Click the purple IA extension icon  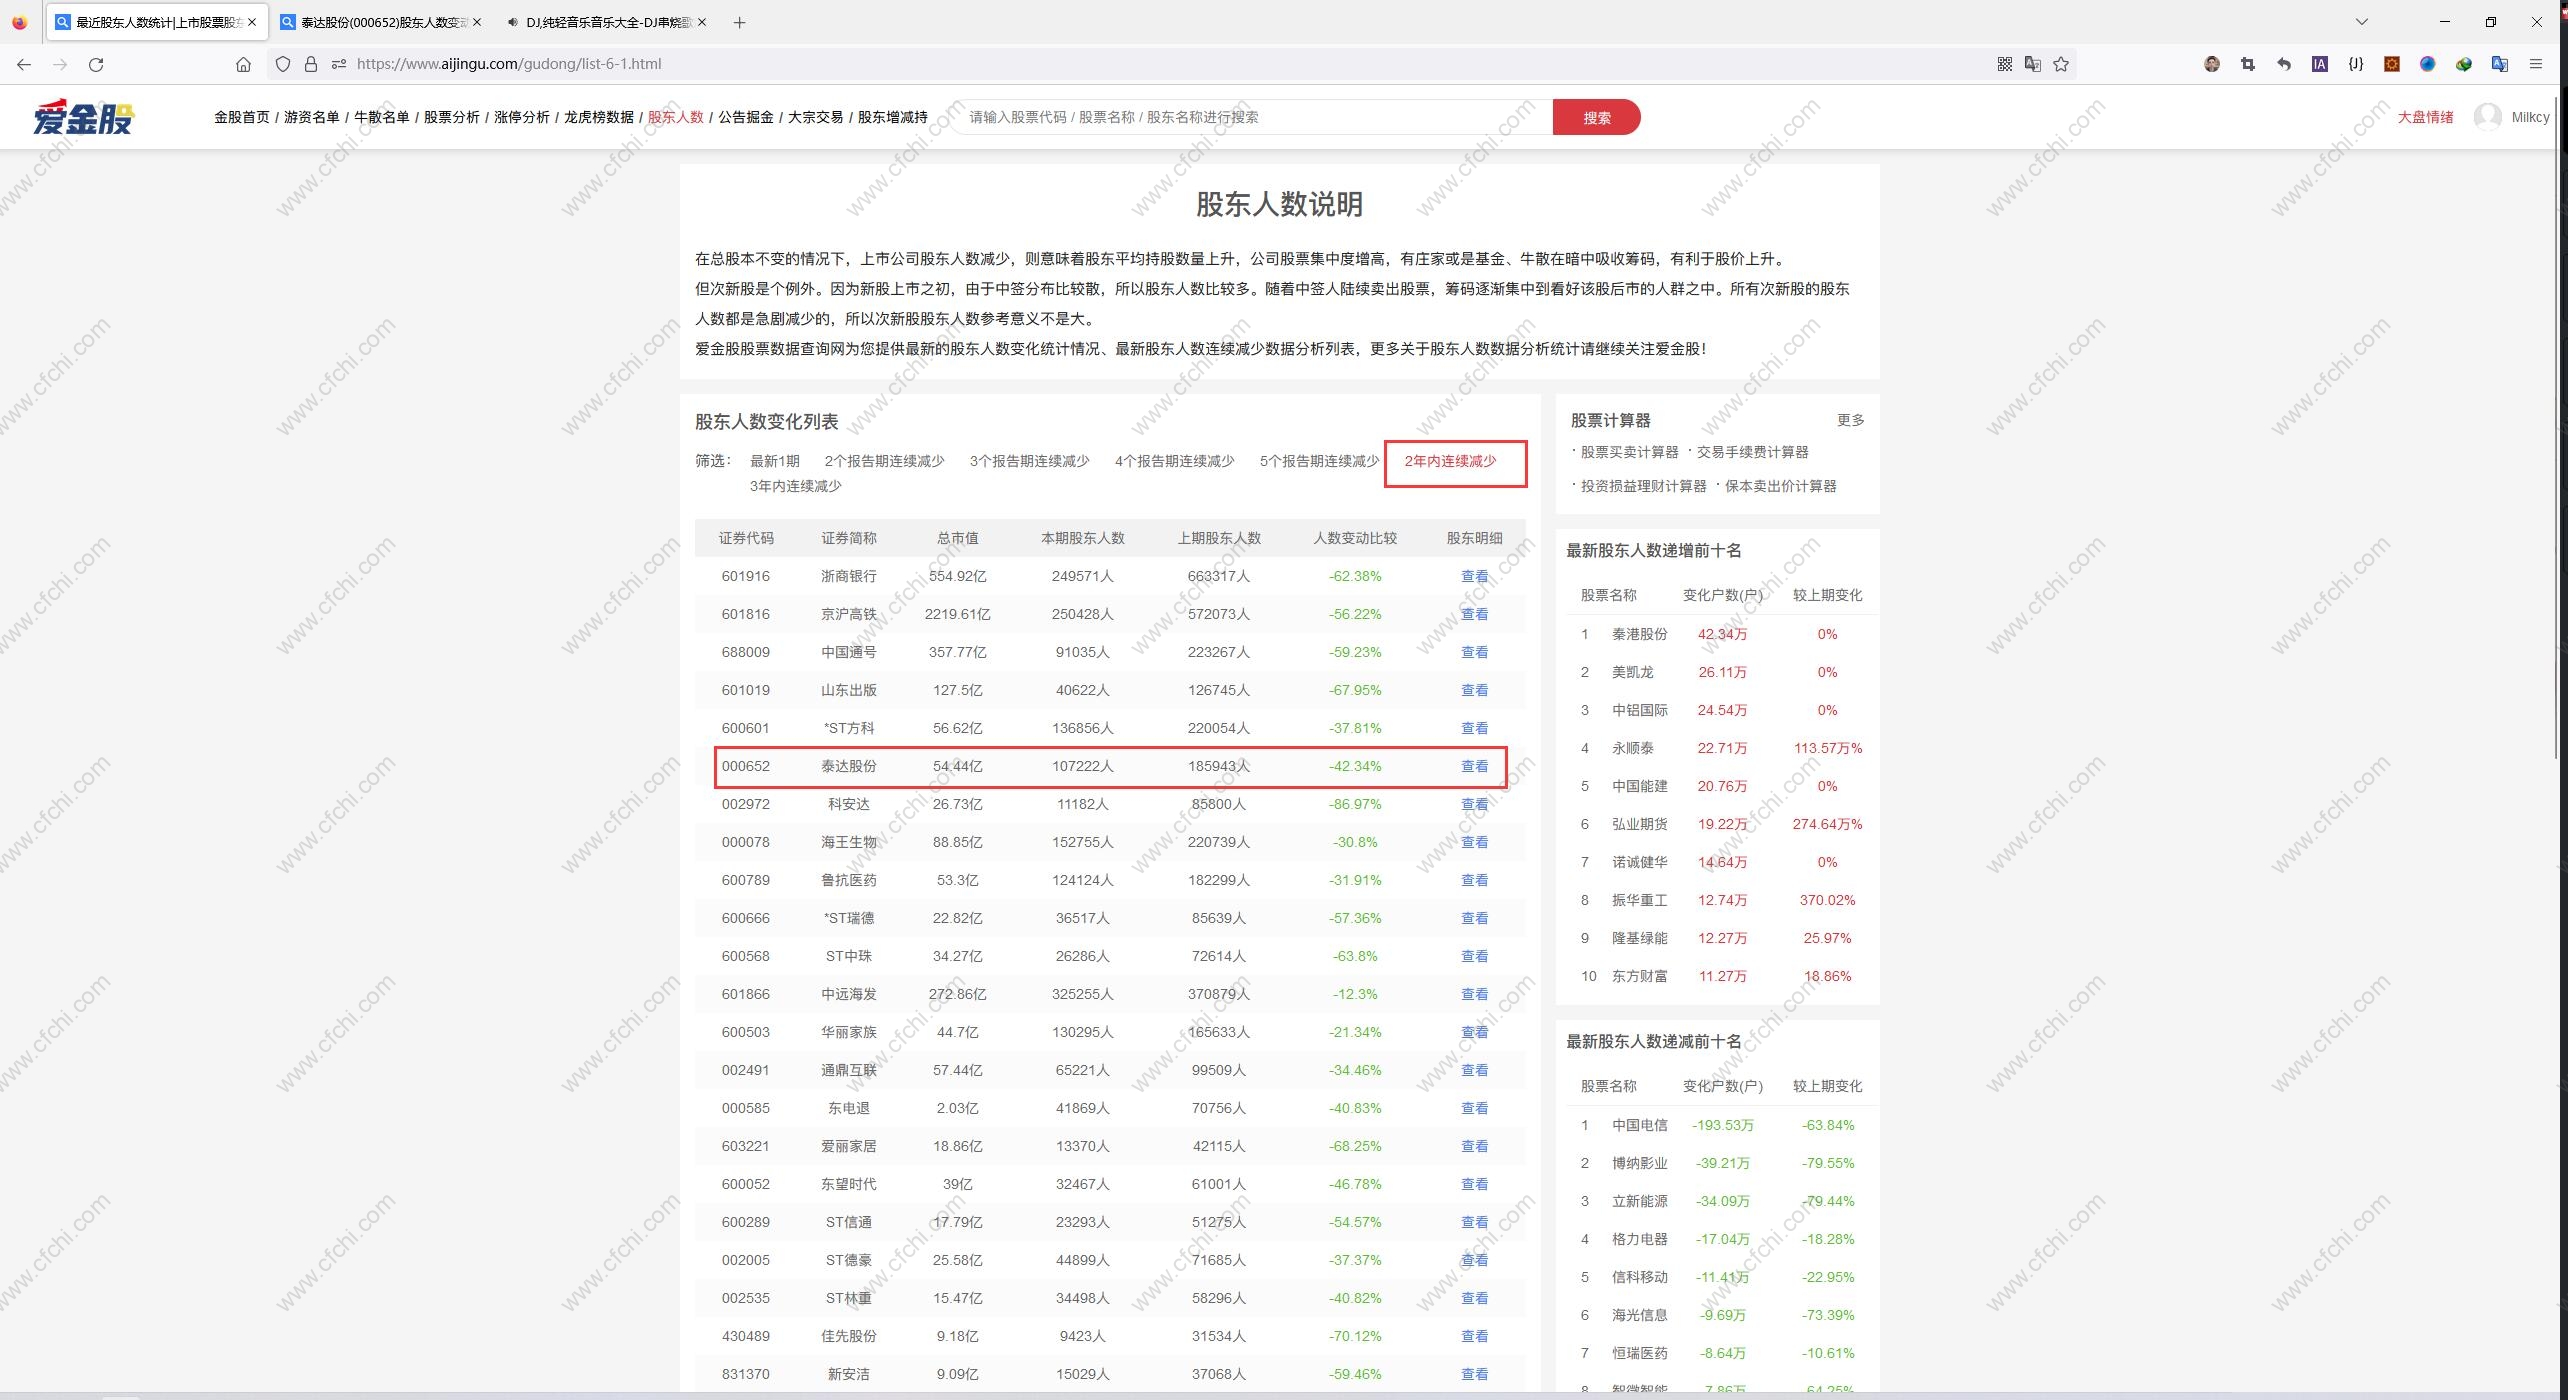click(2319, 64)
